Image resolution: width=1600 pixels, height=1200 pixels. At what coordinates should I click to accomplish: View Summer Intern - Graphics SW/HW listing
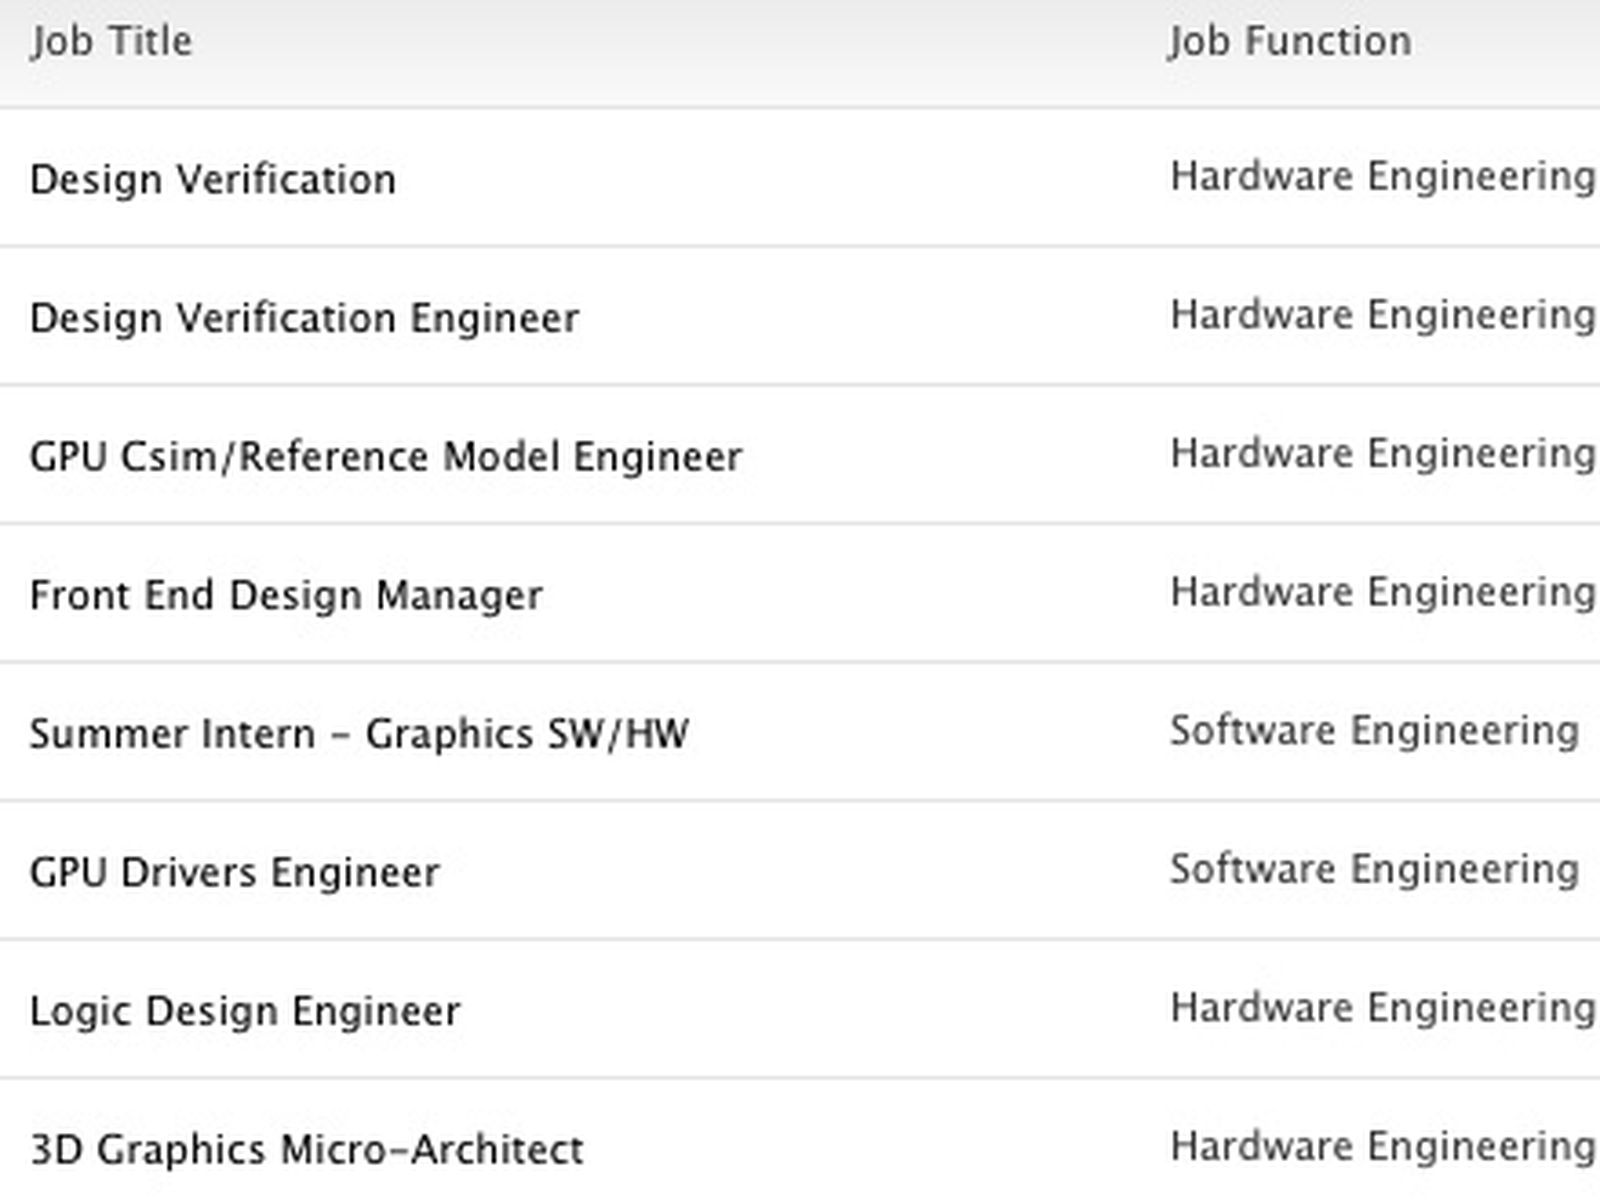[x=359, y=734]
